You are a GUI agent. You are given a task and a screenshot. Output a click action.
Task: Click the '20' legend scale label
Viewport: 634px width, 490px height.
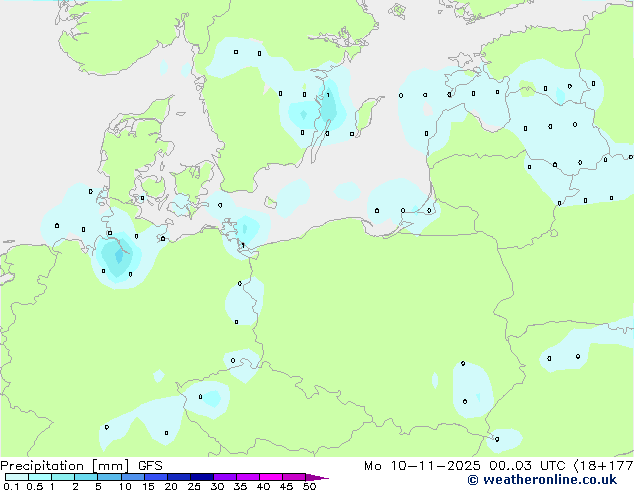click(171, 486)
